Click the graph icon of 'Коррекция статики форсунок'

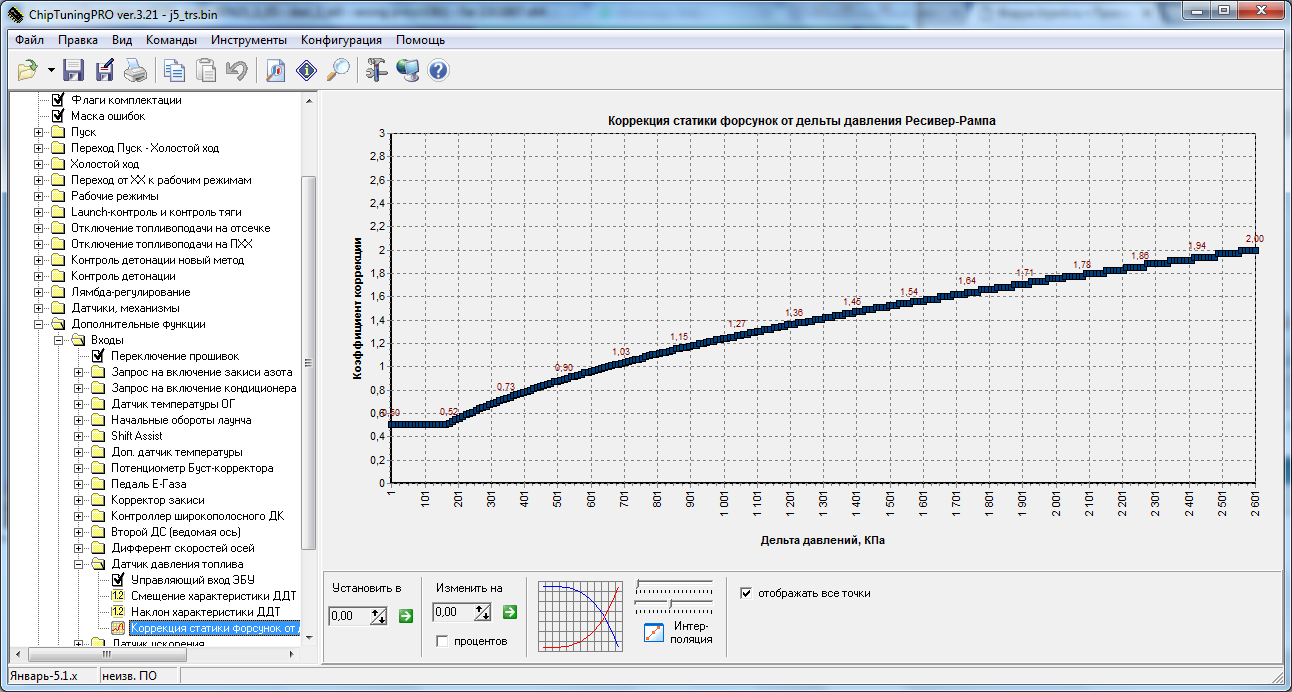[x=117, y=628]
